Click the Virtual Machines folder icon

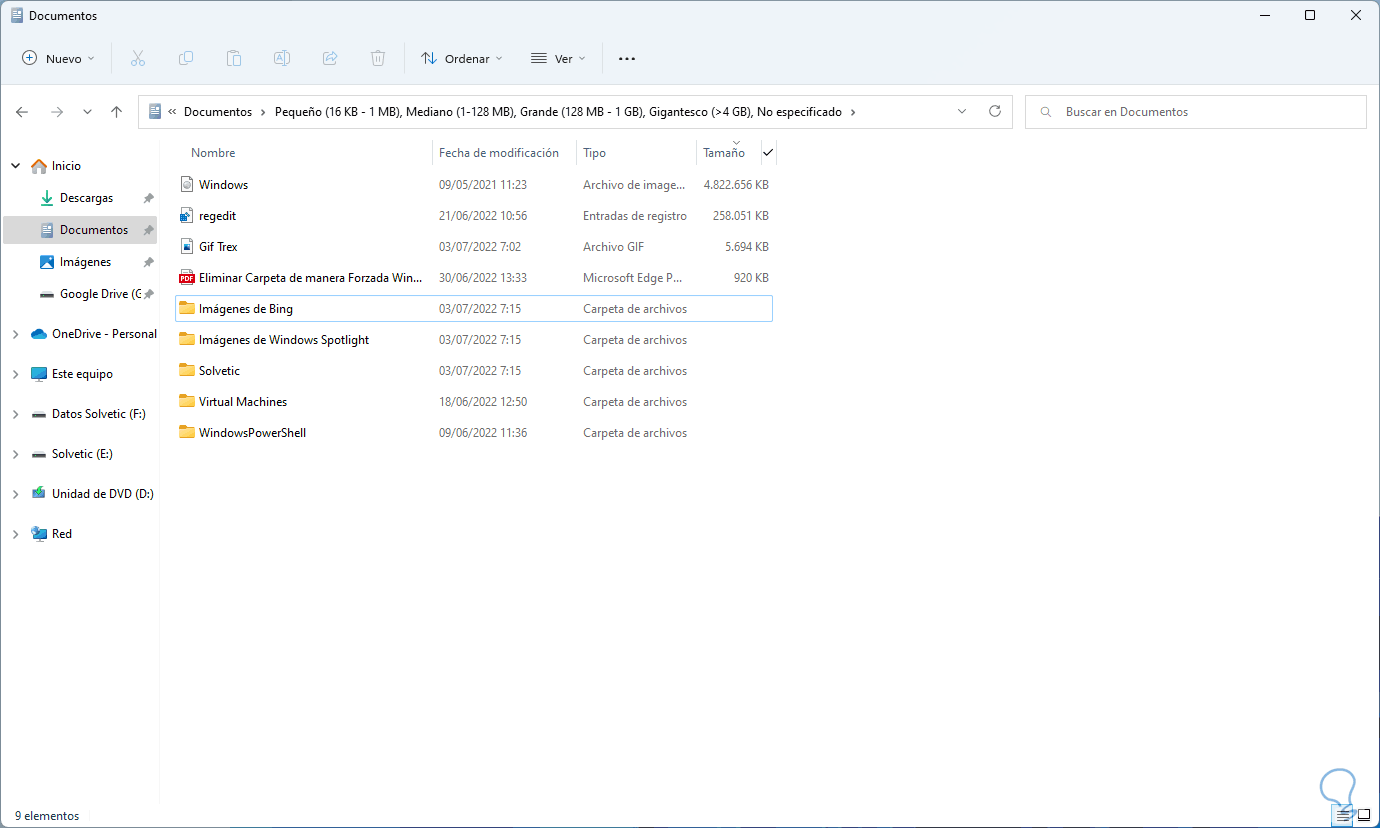click(x=186, y=401)
